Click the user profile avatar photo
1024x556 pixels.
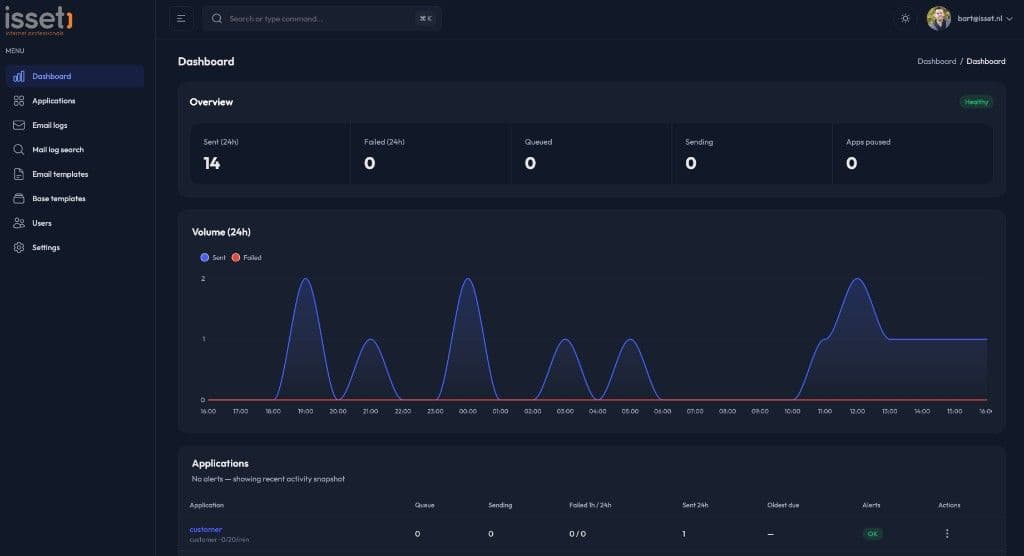coord(938,18)
